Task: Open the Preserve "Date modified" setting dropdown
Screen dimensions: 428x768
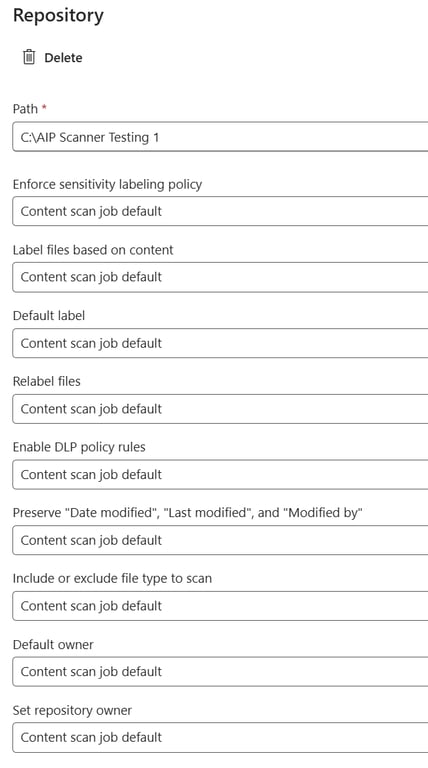Action: (x=220, y=540)
